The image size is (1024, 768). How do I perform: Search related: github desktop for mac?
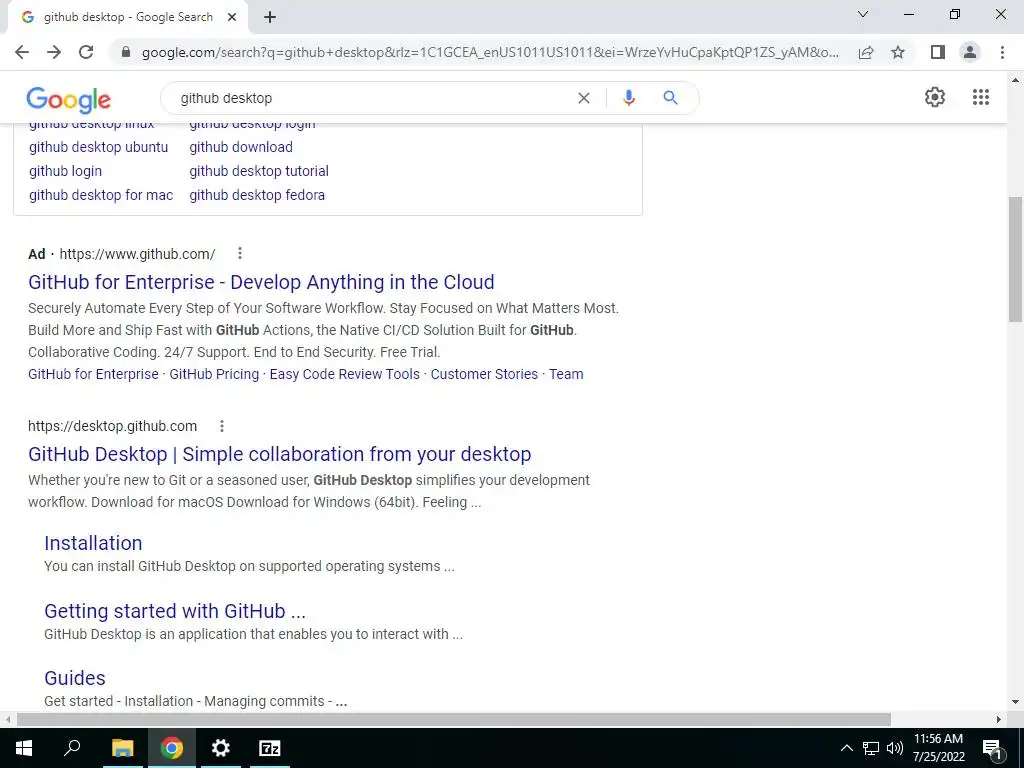click(x=101, y=195)
